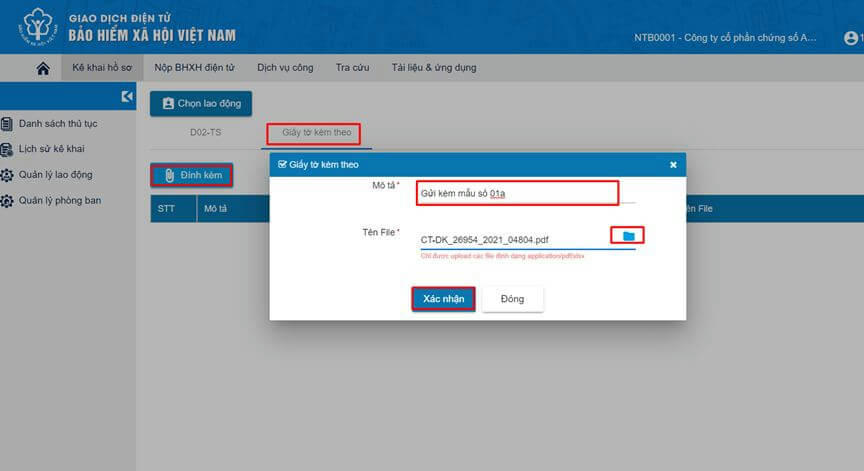Select the Giấy tờ kèm theo tab
This screenshot has height=471, width=864.
coord(313,133)
